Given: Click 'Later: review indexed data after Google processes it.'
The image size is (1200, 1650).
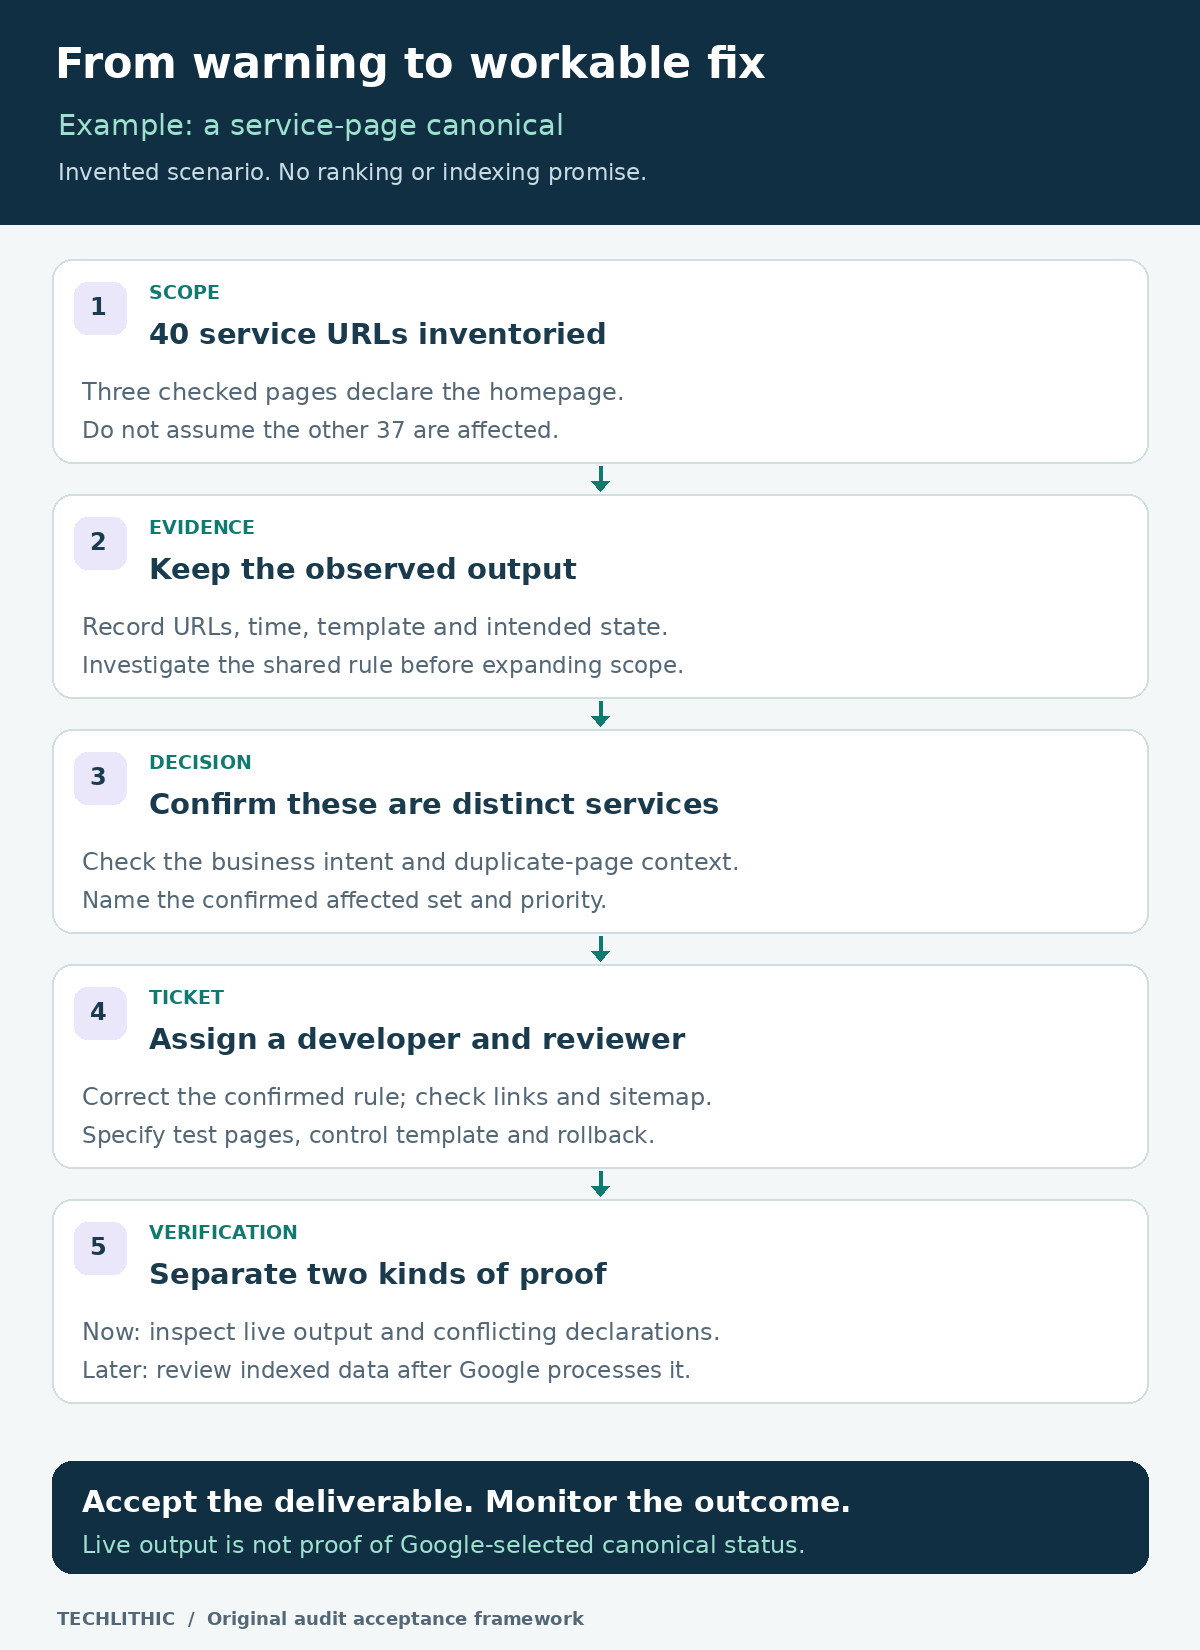Looking at the screenshot, I should pos(386,1370).
